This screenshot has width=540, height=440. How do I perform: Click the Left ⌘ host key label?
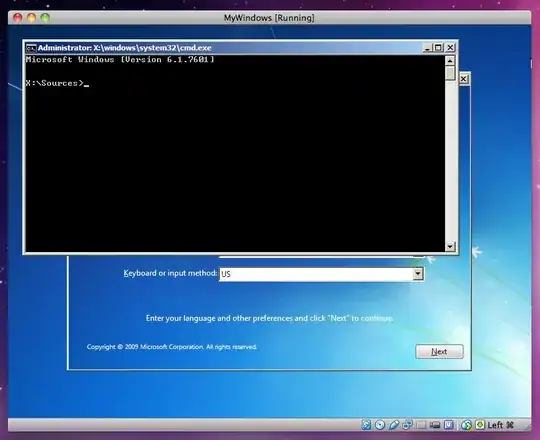click(500, 425)
